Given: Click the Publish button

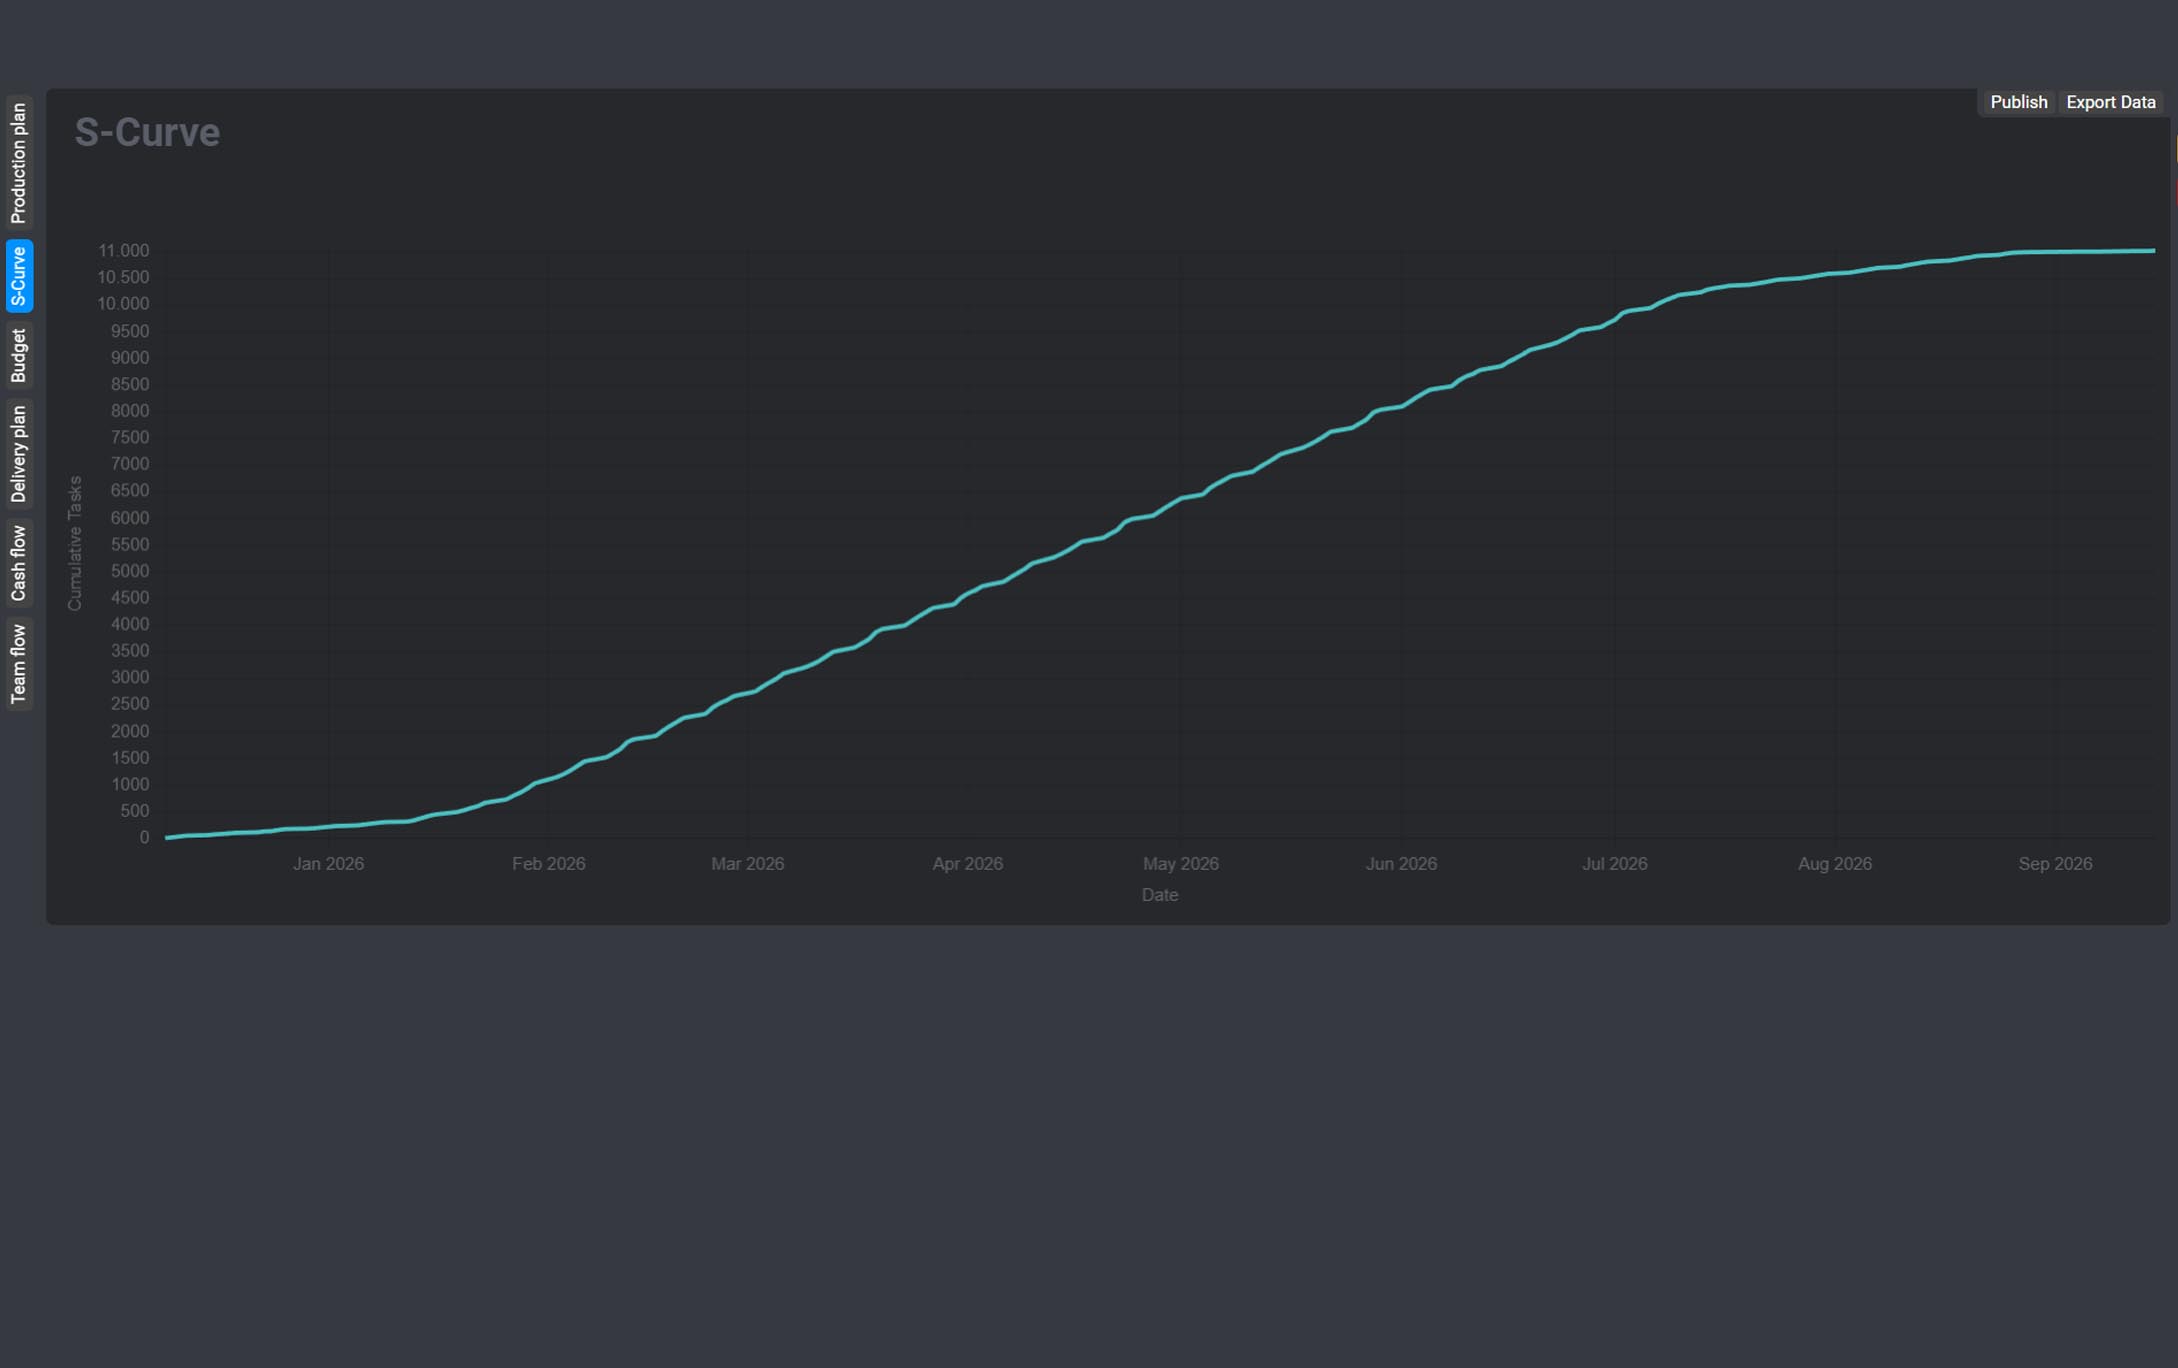Looking at the screenshot, I should tap(2018, 102).
